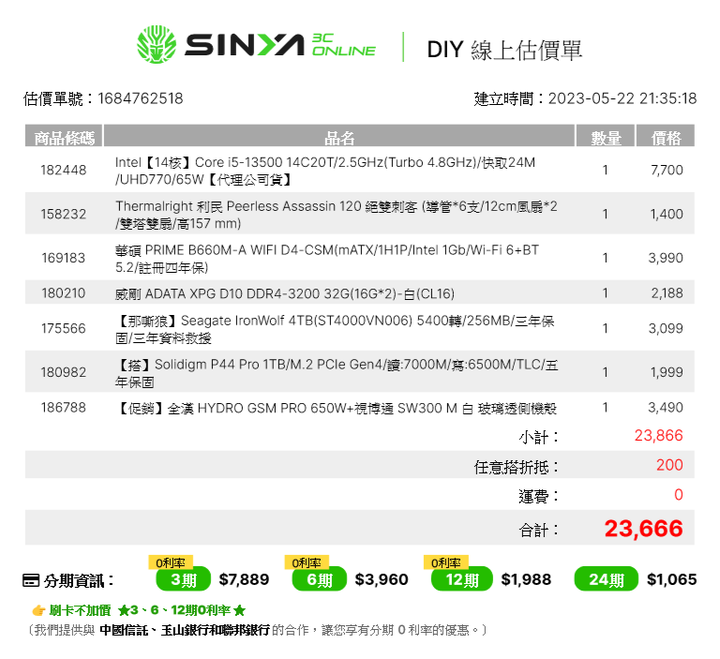Click the price 3,490
Image resolution: width=720 pixels, height=659 pixels.
point(666,407)
